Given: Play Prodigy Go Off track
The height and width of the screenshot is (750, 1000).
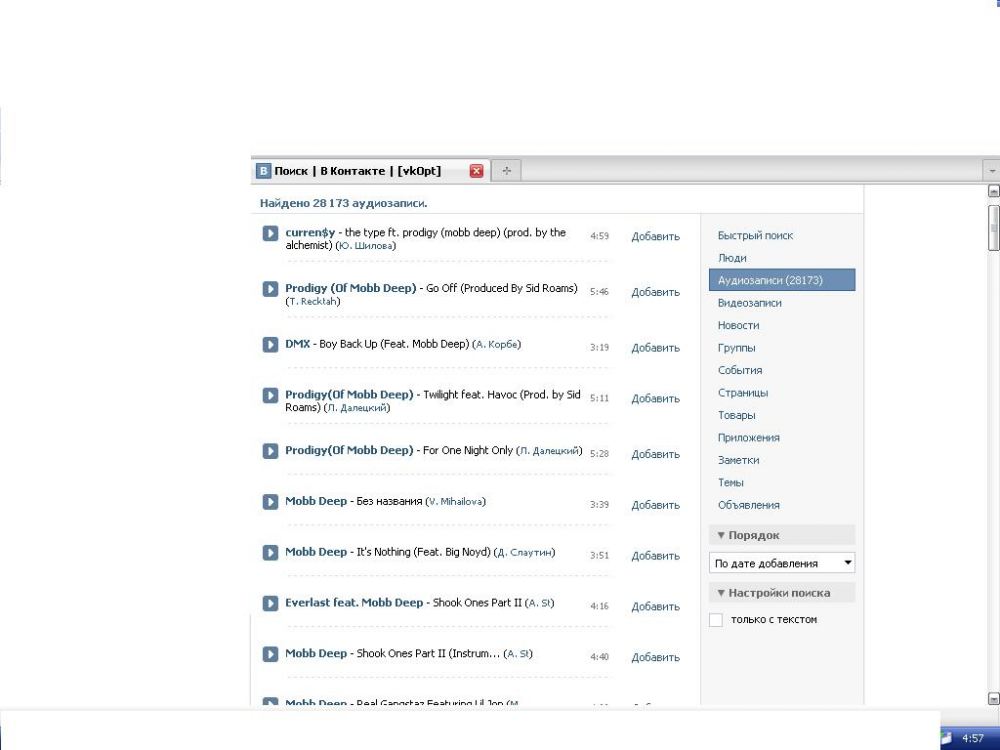Looking at the screenshot, I should (270, 289).
